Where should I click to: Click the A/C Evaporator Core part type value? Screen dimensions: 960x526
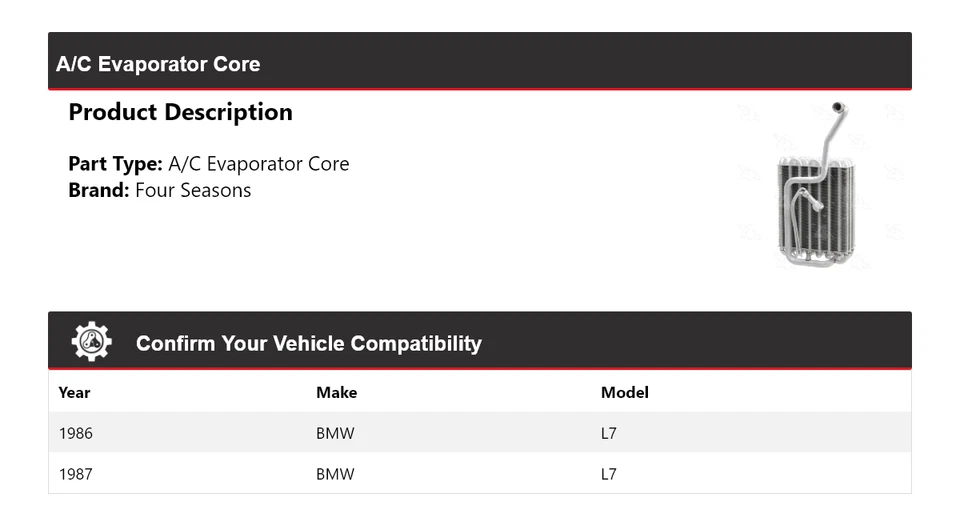click(x=259, y=164)
